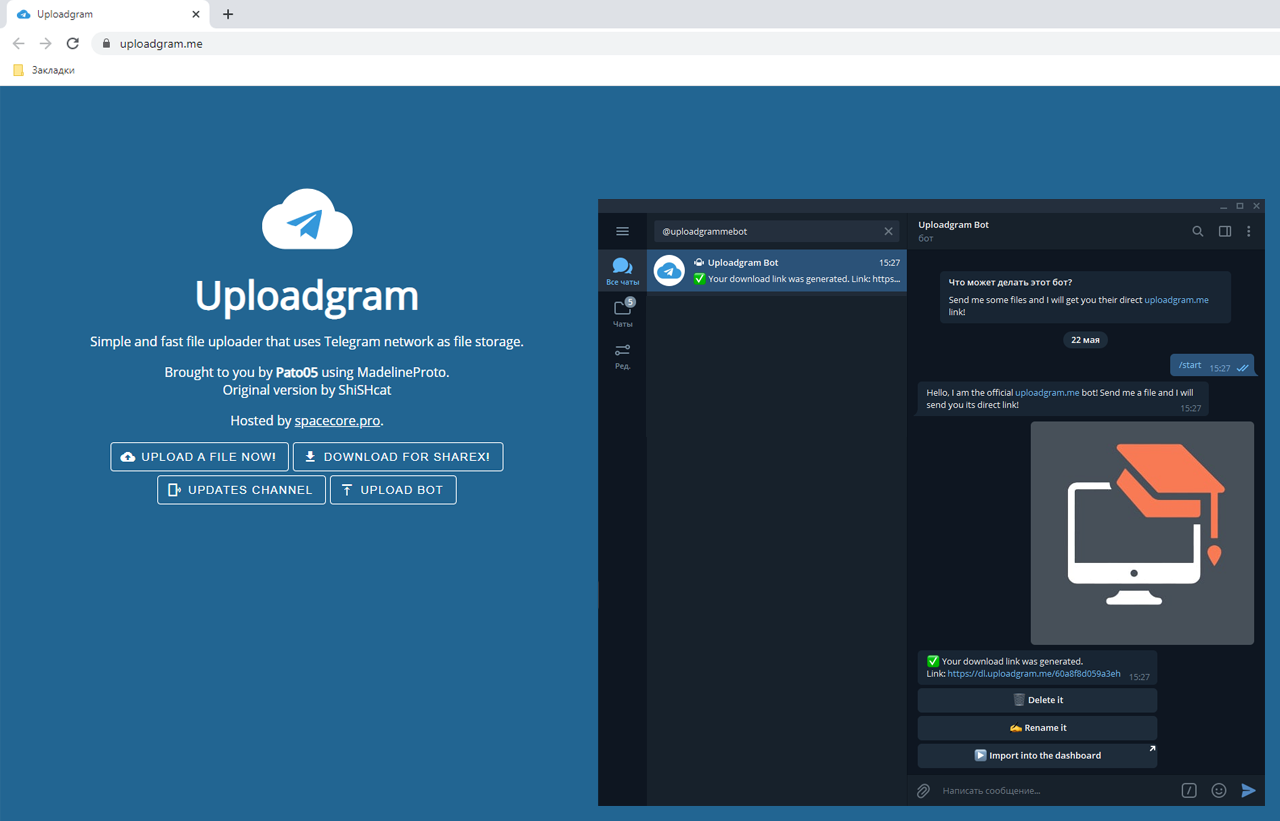The width and height of the screenshot is (1280, 821).
Task: Select the Uploadgram Bot chat entry
Action: coord(777,271)
